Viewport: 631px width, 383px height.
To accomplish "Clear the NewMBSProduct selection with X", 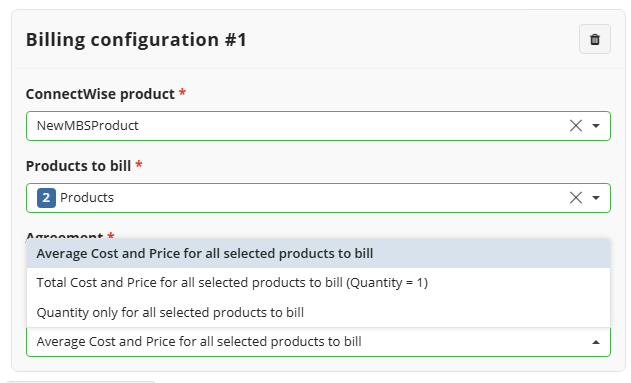I will 575,126.
